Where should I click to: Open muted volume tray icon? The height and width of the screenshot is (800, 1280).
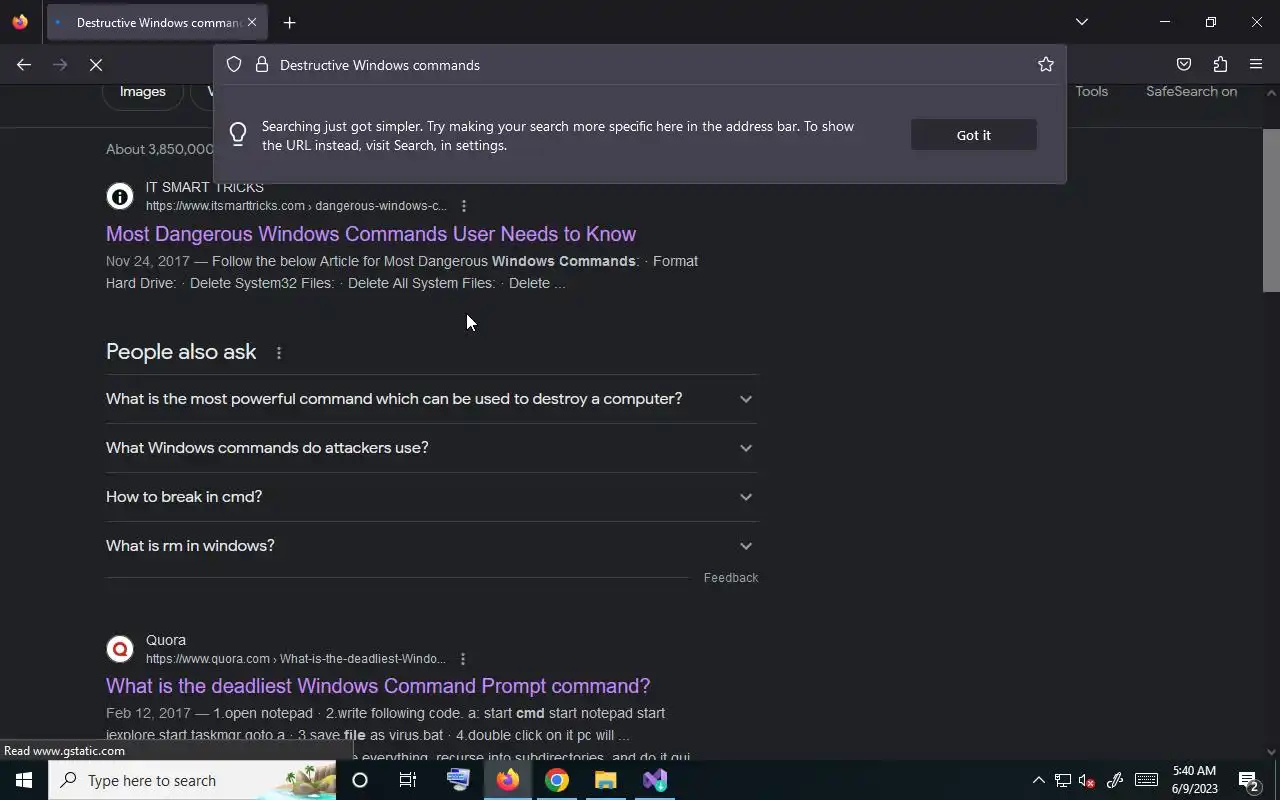(1087, 780)
